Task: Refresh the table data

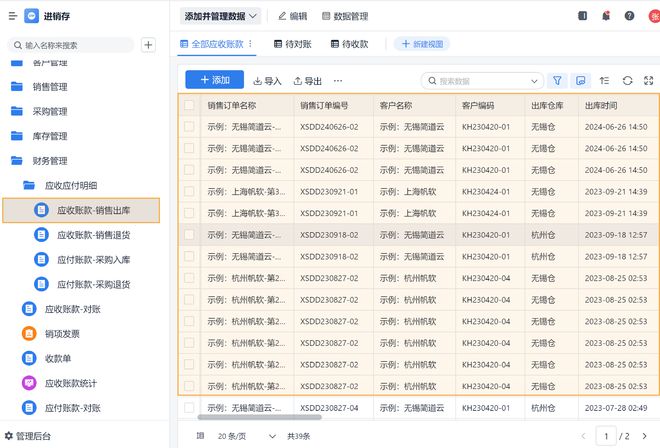Action: coord(628,80)
